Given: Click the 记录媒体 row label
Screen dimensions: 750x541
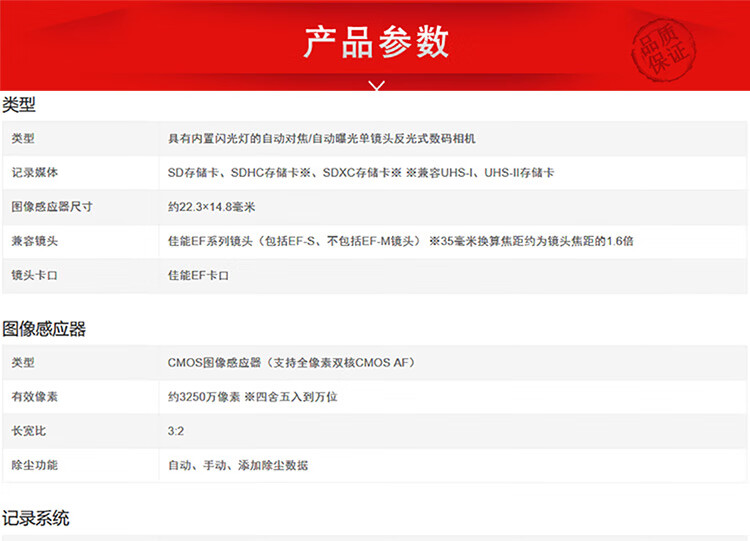Looking at the screenshot, I should pyautogui.click(x=34, y=172).
